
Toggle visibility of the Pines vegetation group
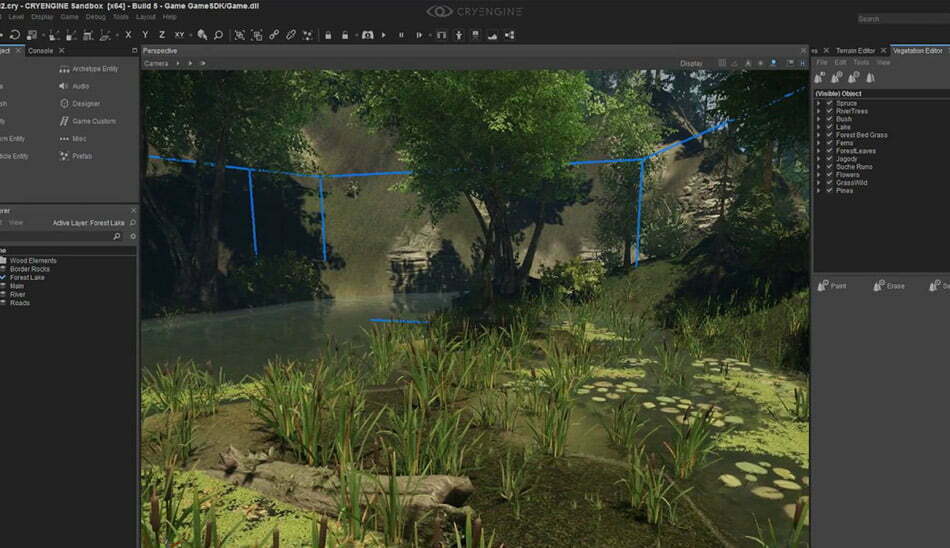pyautogui.click(x=829, y=190)
